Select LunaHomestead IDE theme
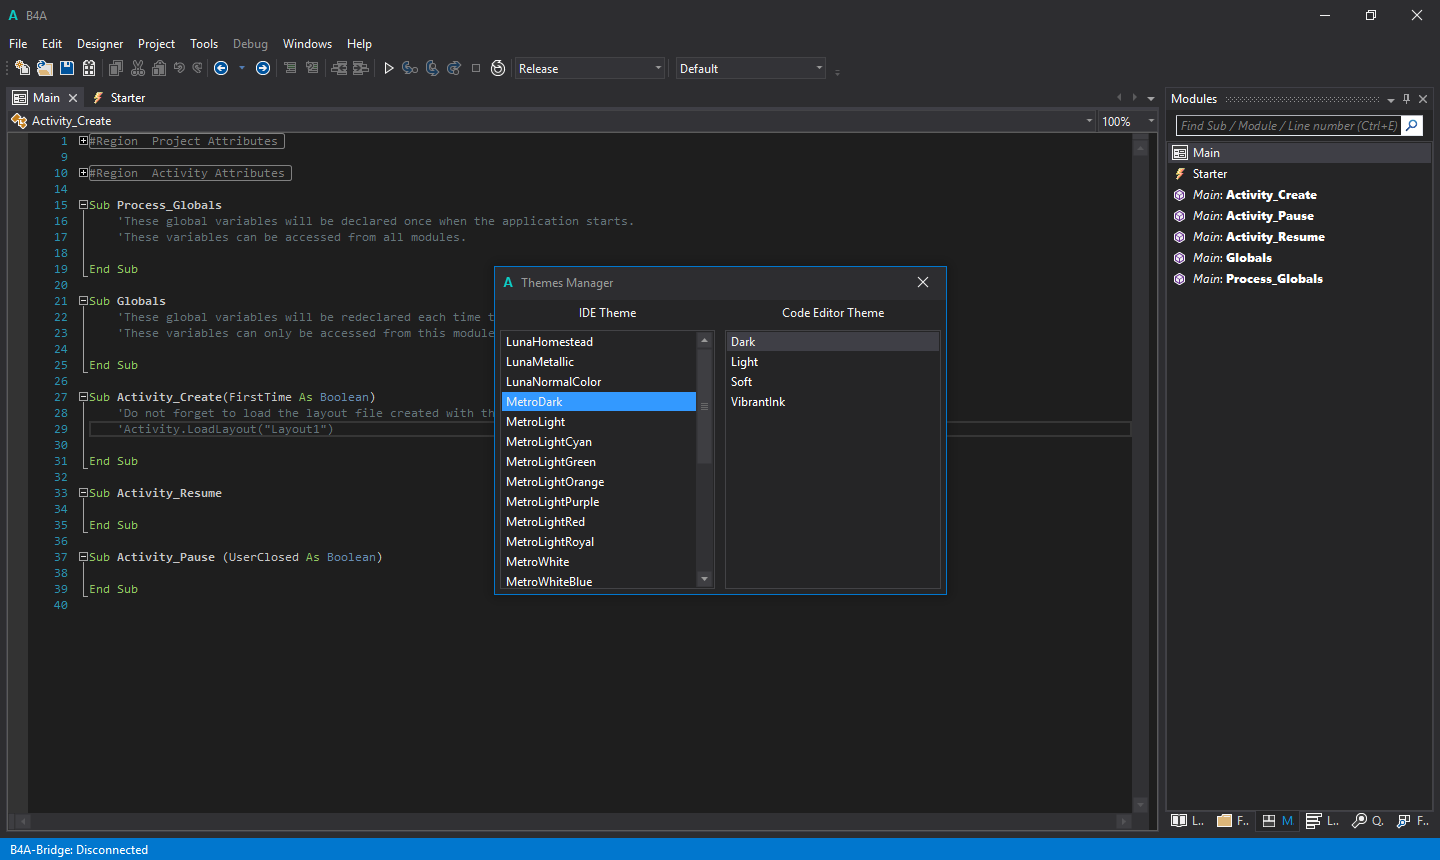Viewport: 1440px width, 860px height. tap(598, 342)
